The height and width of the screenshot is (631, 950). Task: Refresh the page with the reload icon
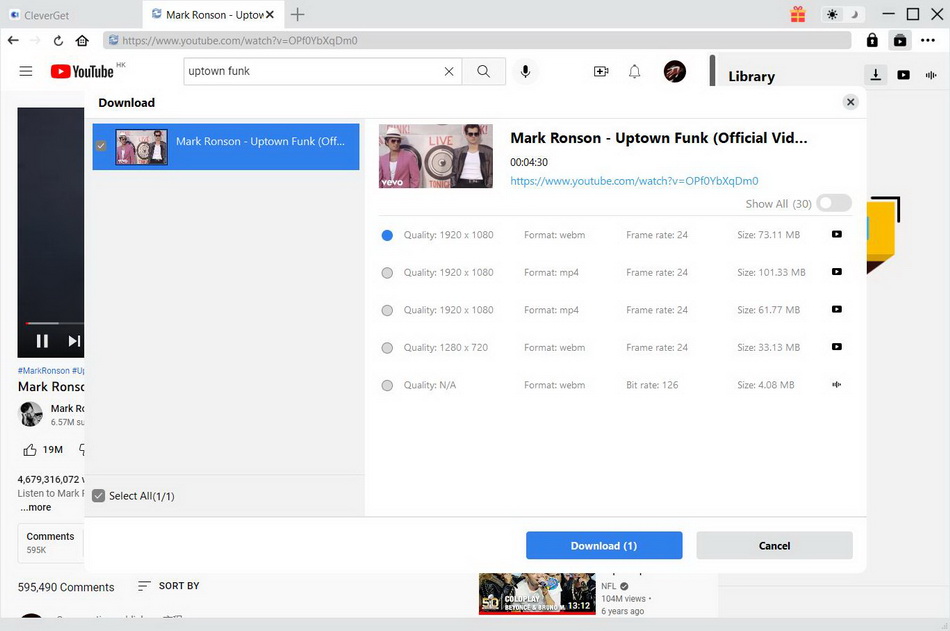tap(58, 41)
